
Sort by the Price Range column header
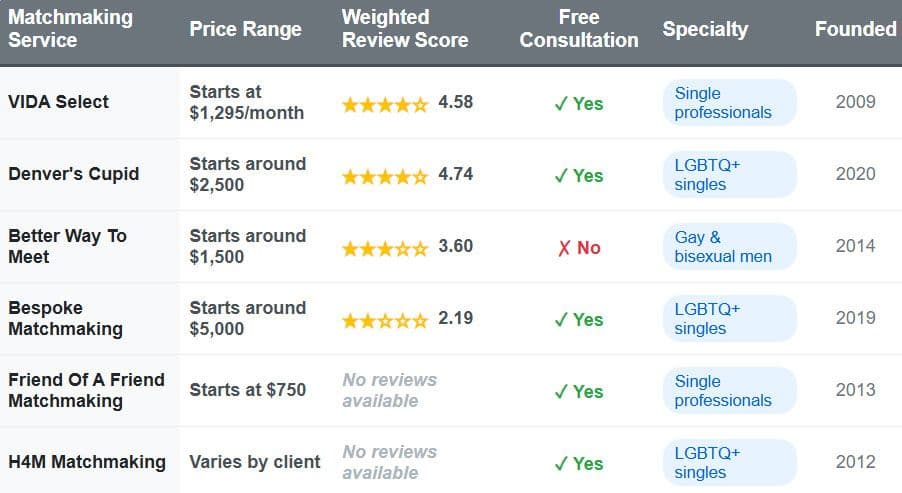pyautogui.click(x=245, y=29)
